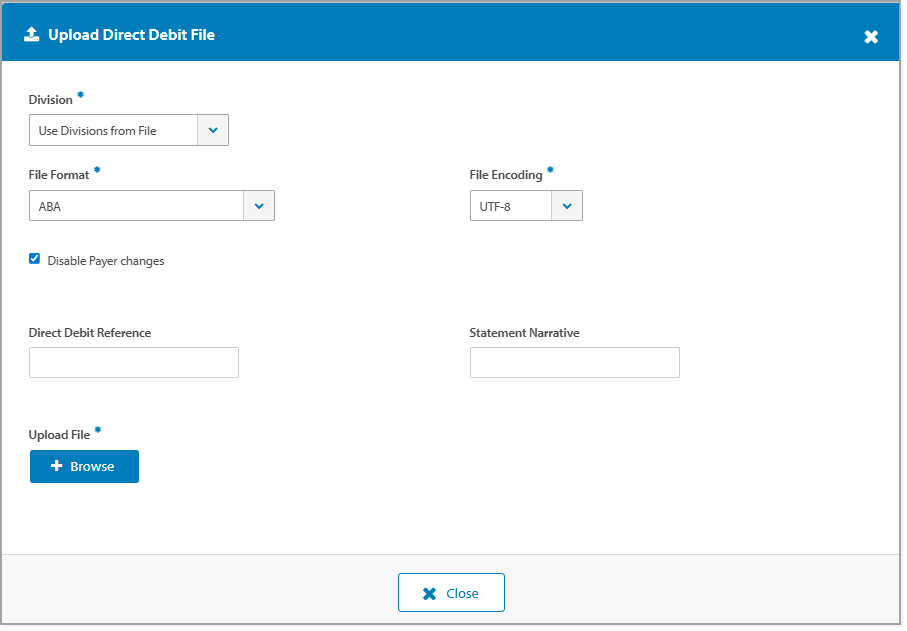The image size is (907, 631).
Task: Expand the File Format dropdown showing ABA
Action: [259, 205]
